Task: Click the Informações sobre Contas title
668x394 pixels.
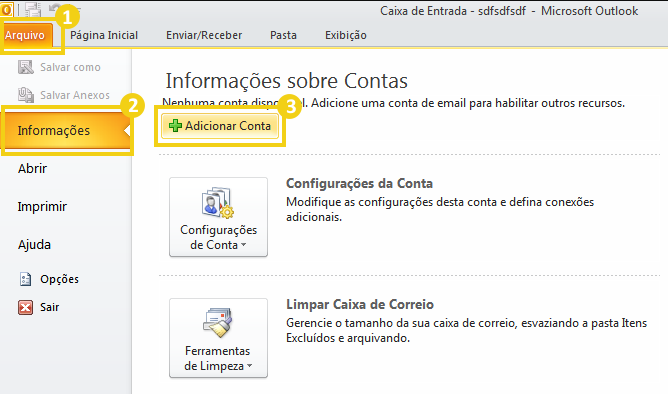Action: click(x=286, y=81)
